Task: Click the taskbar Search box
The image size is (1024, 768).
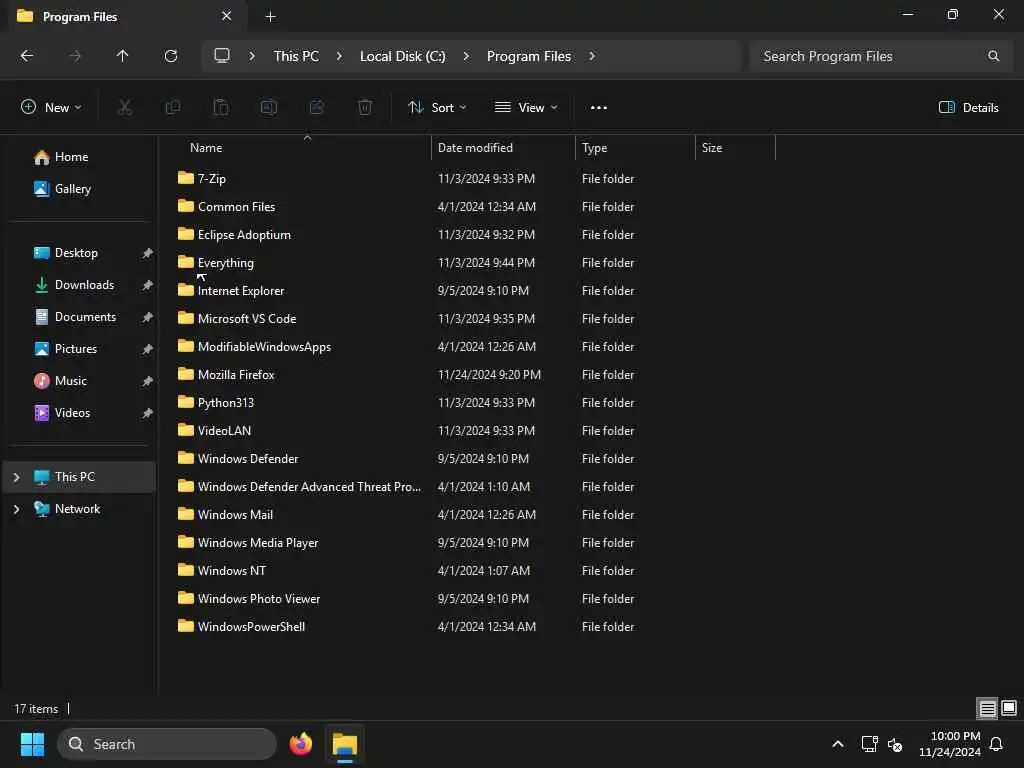Action: pyautogui.click(x=167, y=744)
